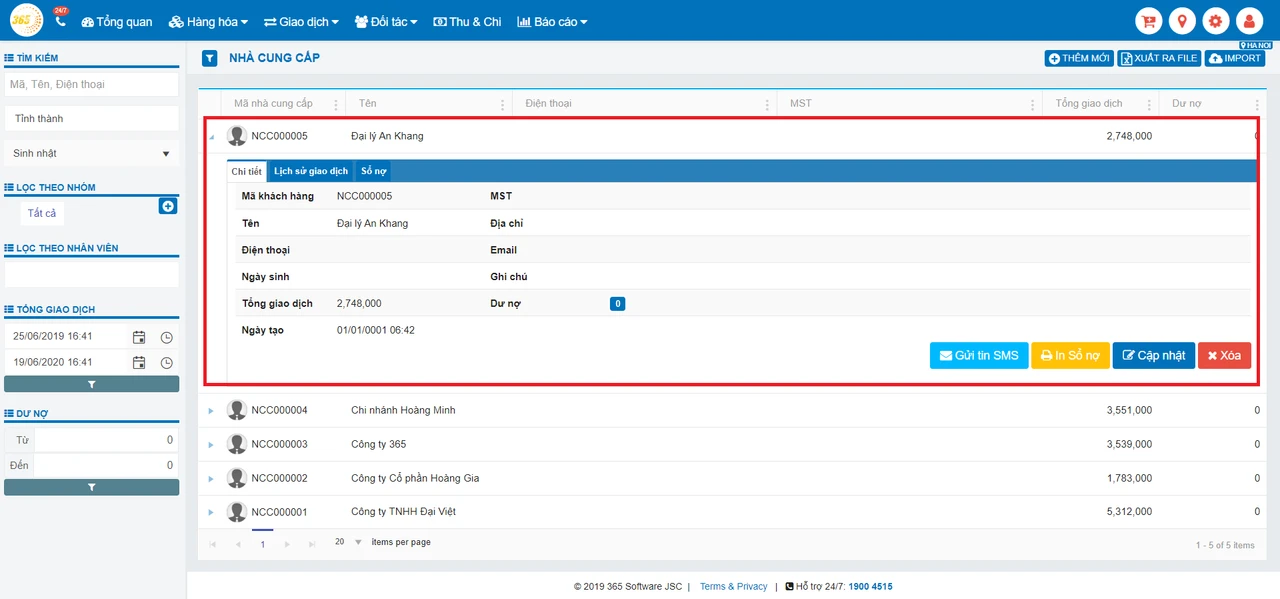The image size is (1280, 599).
Task: Open calendar picker for 25/06/2019 date
Action: 139,337
